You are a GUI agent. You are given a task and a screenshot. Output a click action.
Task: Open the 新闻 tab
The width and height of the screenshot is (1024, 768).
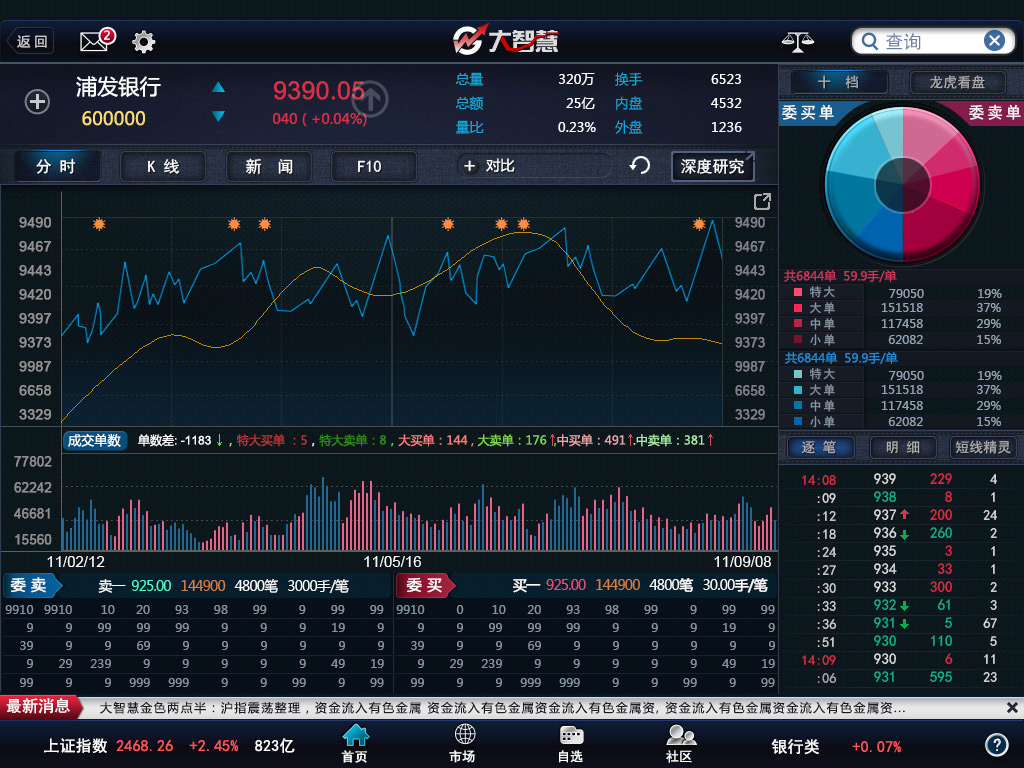coord(269,167)
